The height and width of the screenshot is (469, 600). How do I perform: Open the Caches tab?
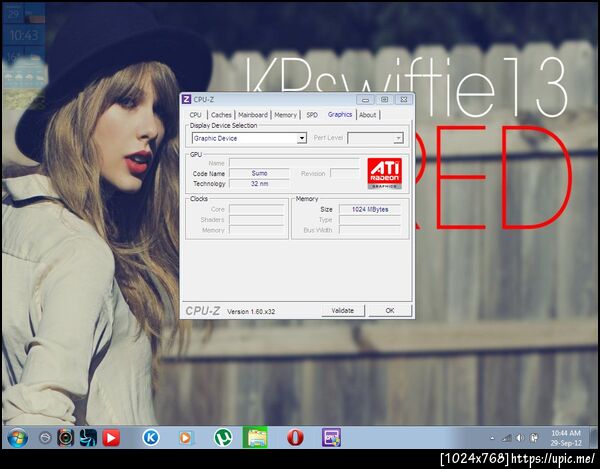tap(221, 115)
